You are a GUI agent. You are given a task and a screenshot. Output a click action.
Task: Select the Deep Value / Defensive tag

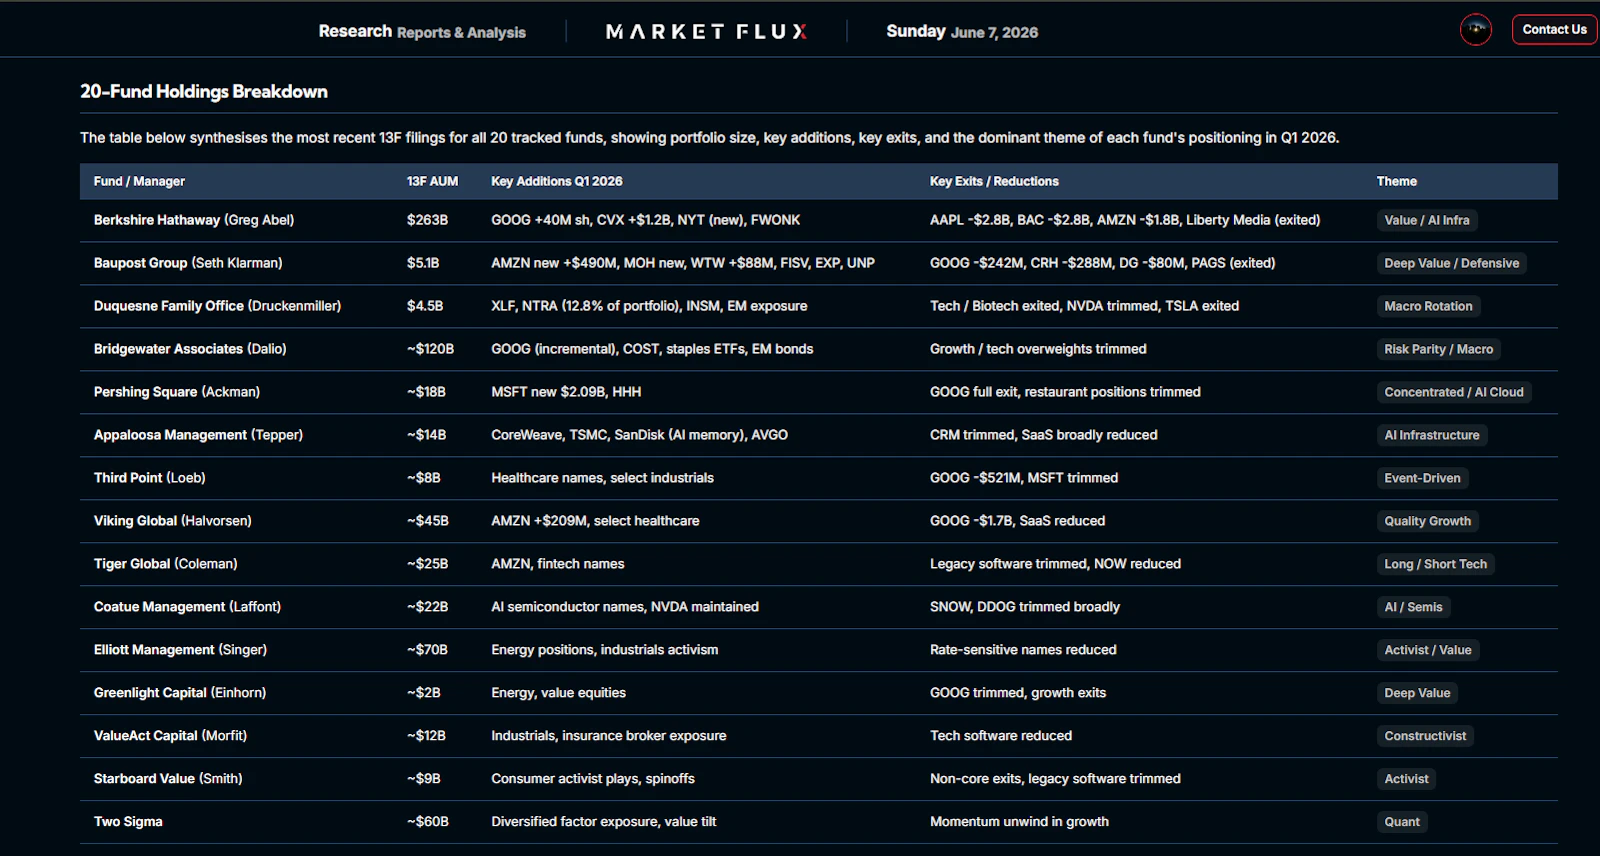[x=1451, y=263]
